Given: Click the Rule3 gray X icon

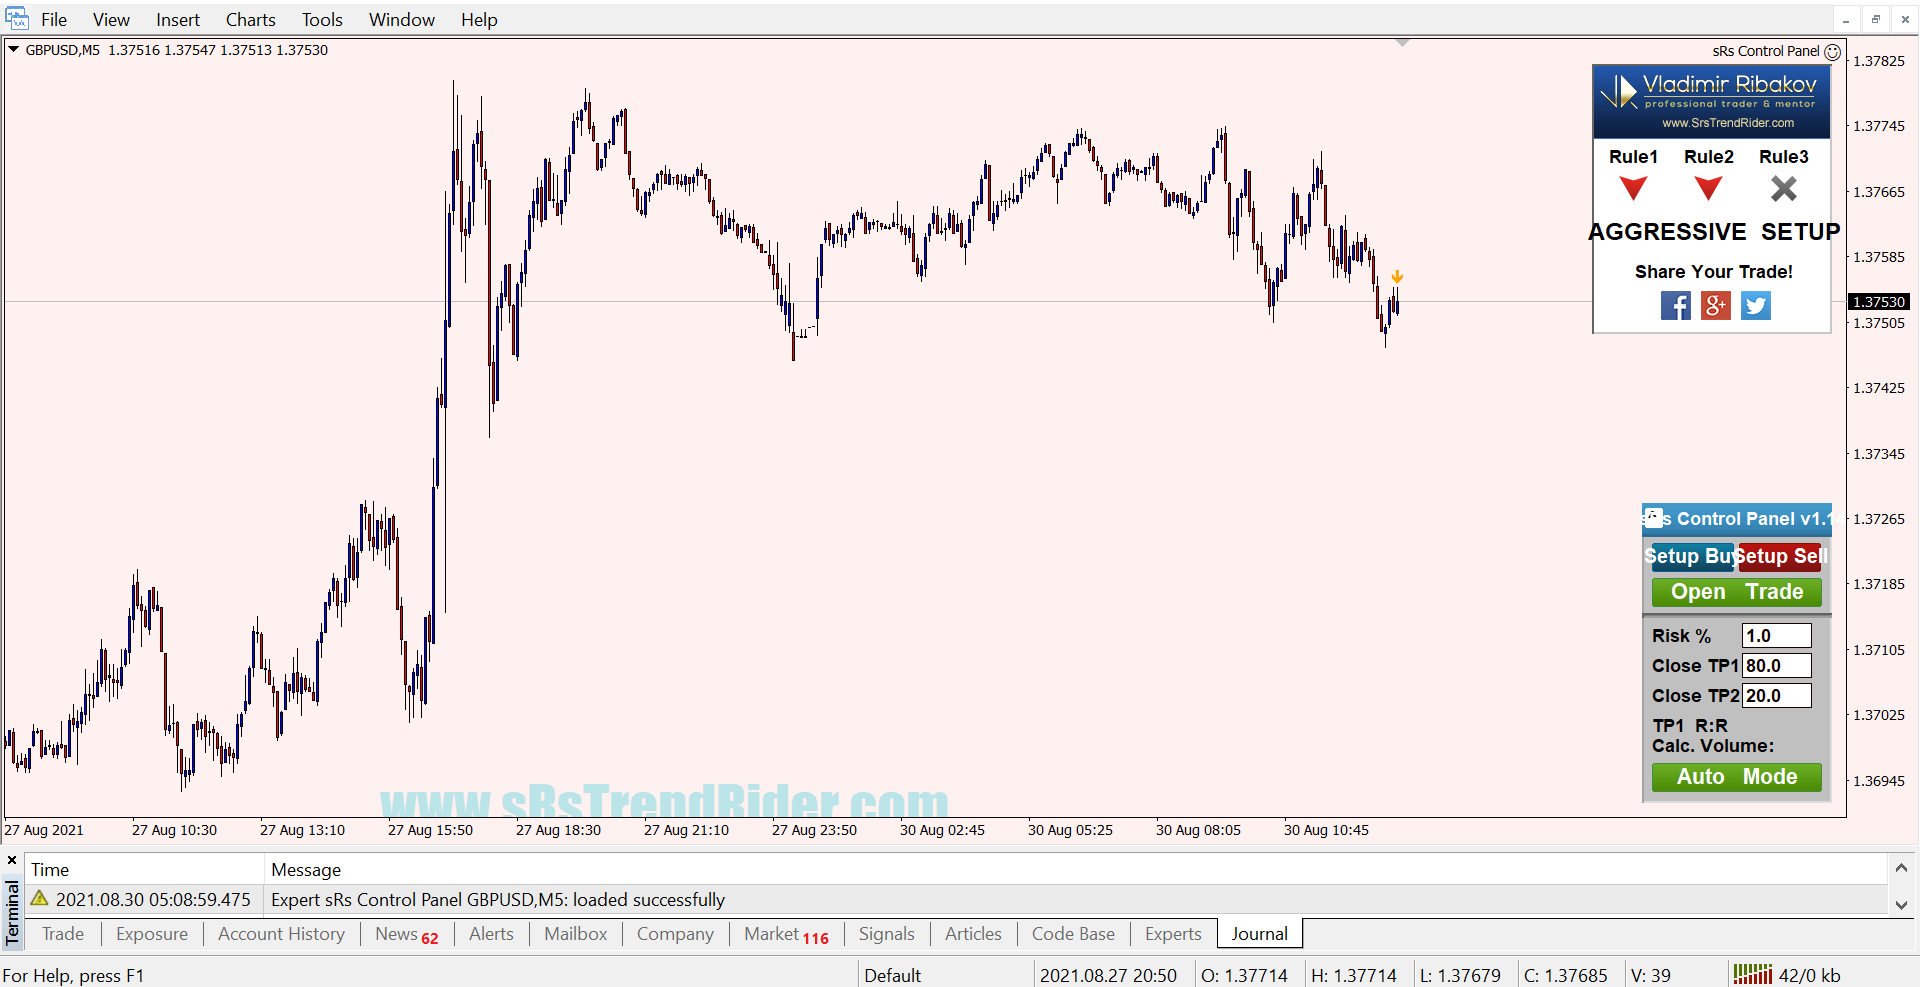Looking at the screenshot, I should pyautogui.click(x=1783, y=188).
